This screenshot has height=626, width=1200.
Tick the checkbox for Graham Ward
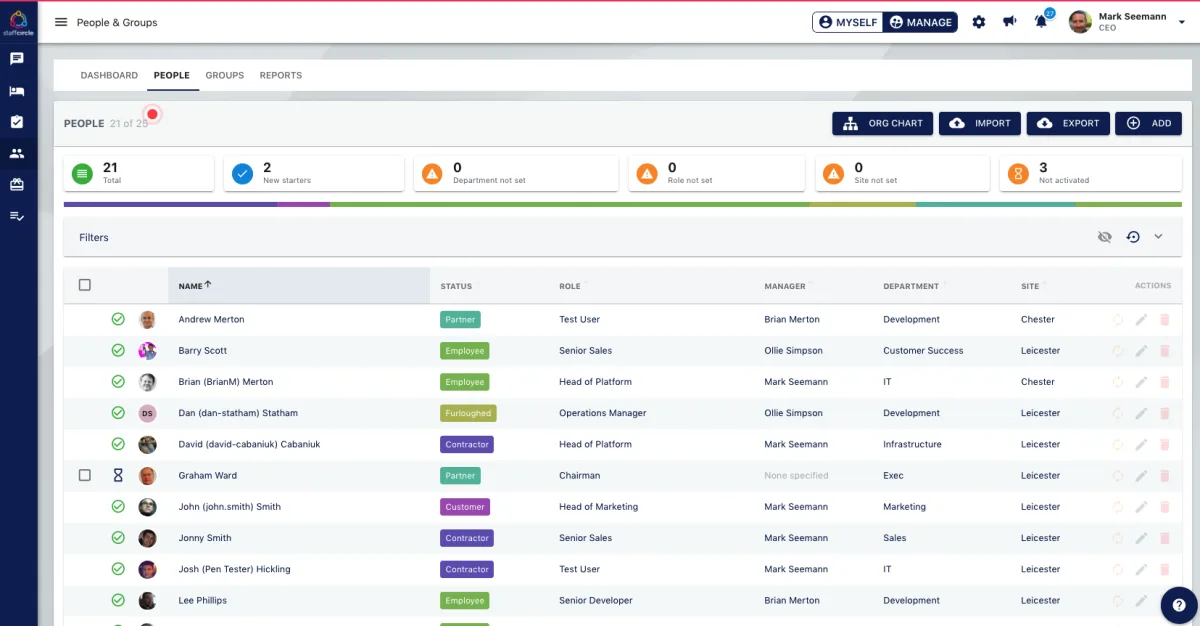click(x=85, y=476)
